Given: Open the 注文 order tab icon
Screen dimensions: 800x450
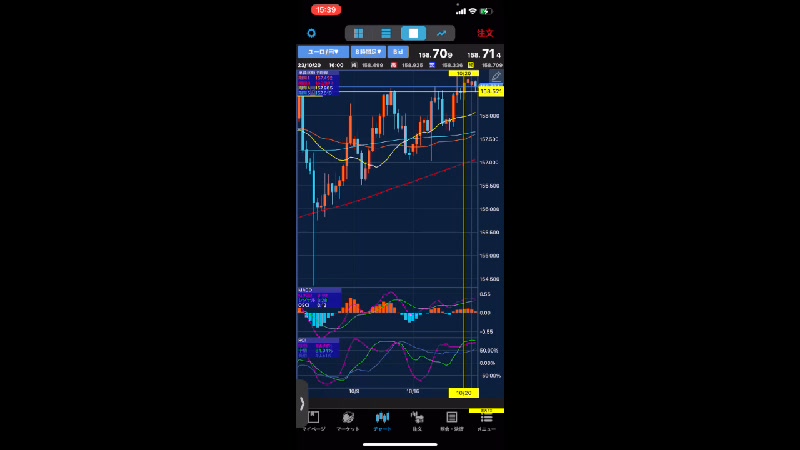Looking at the screenshot, I should tap(417, 420).
